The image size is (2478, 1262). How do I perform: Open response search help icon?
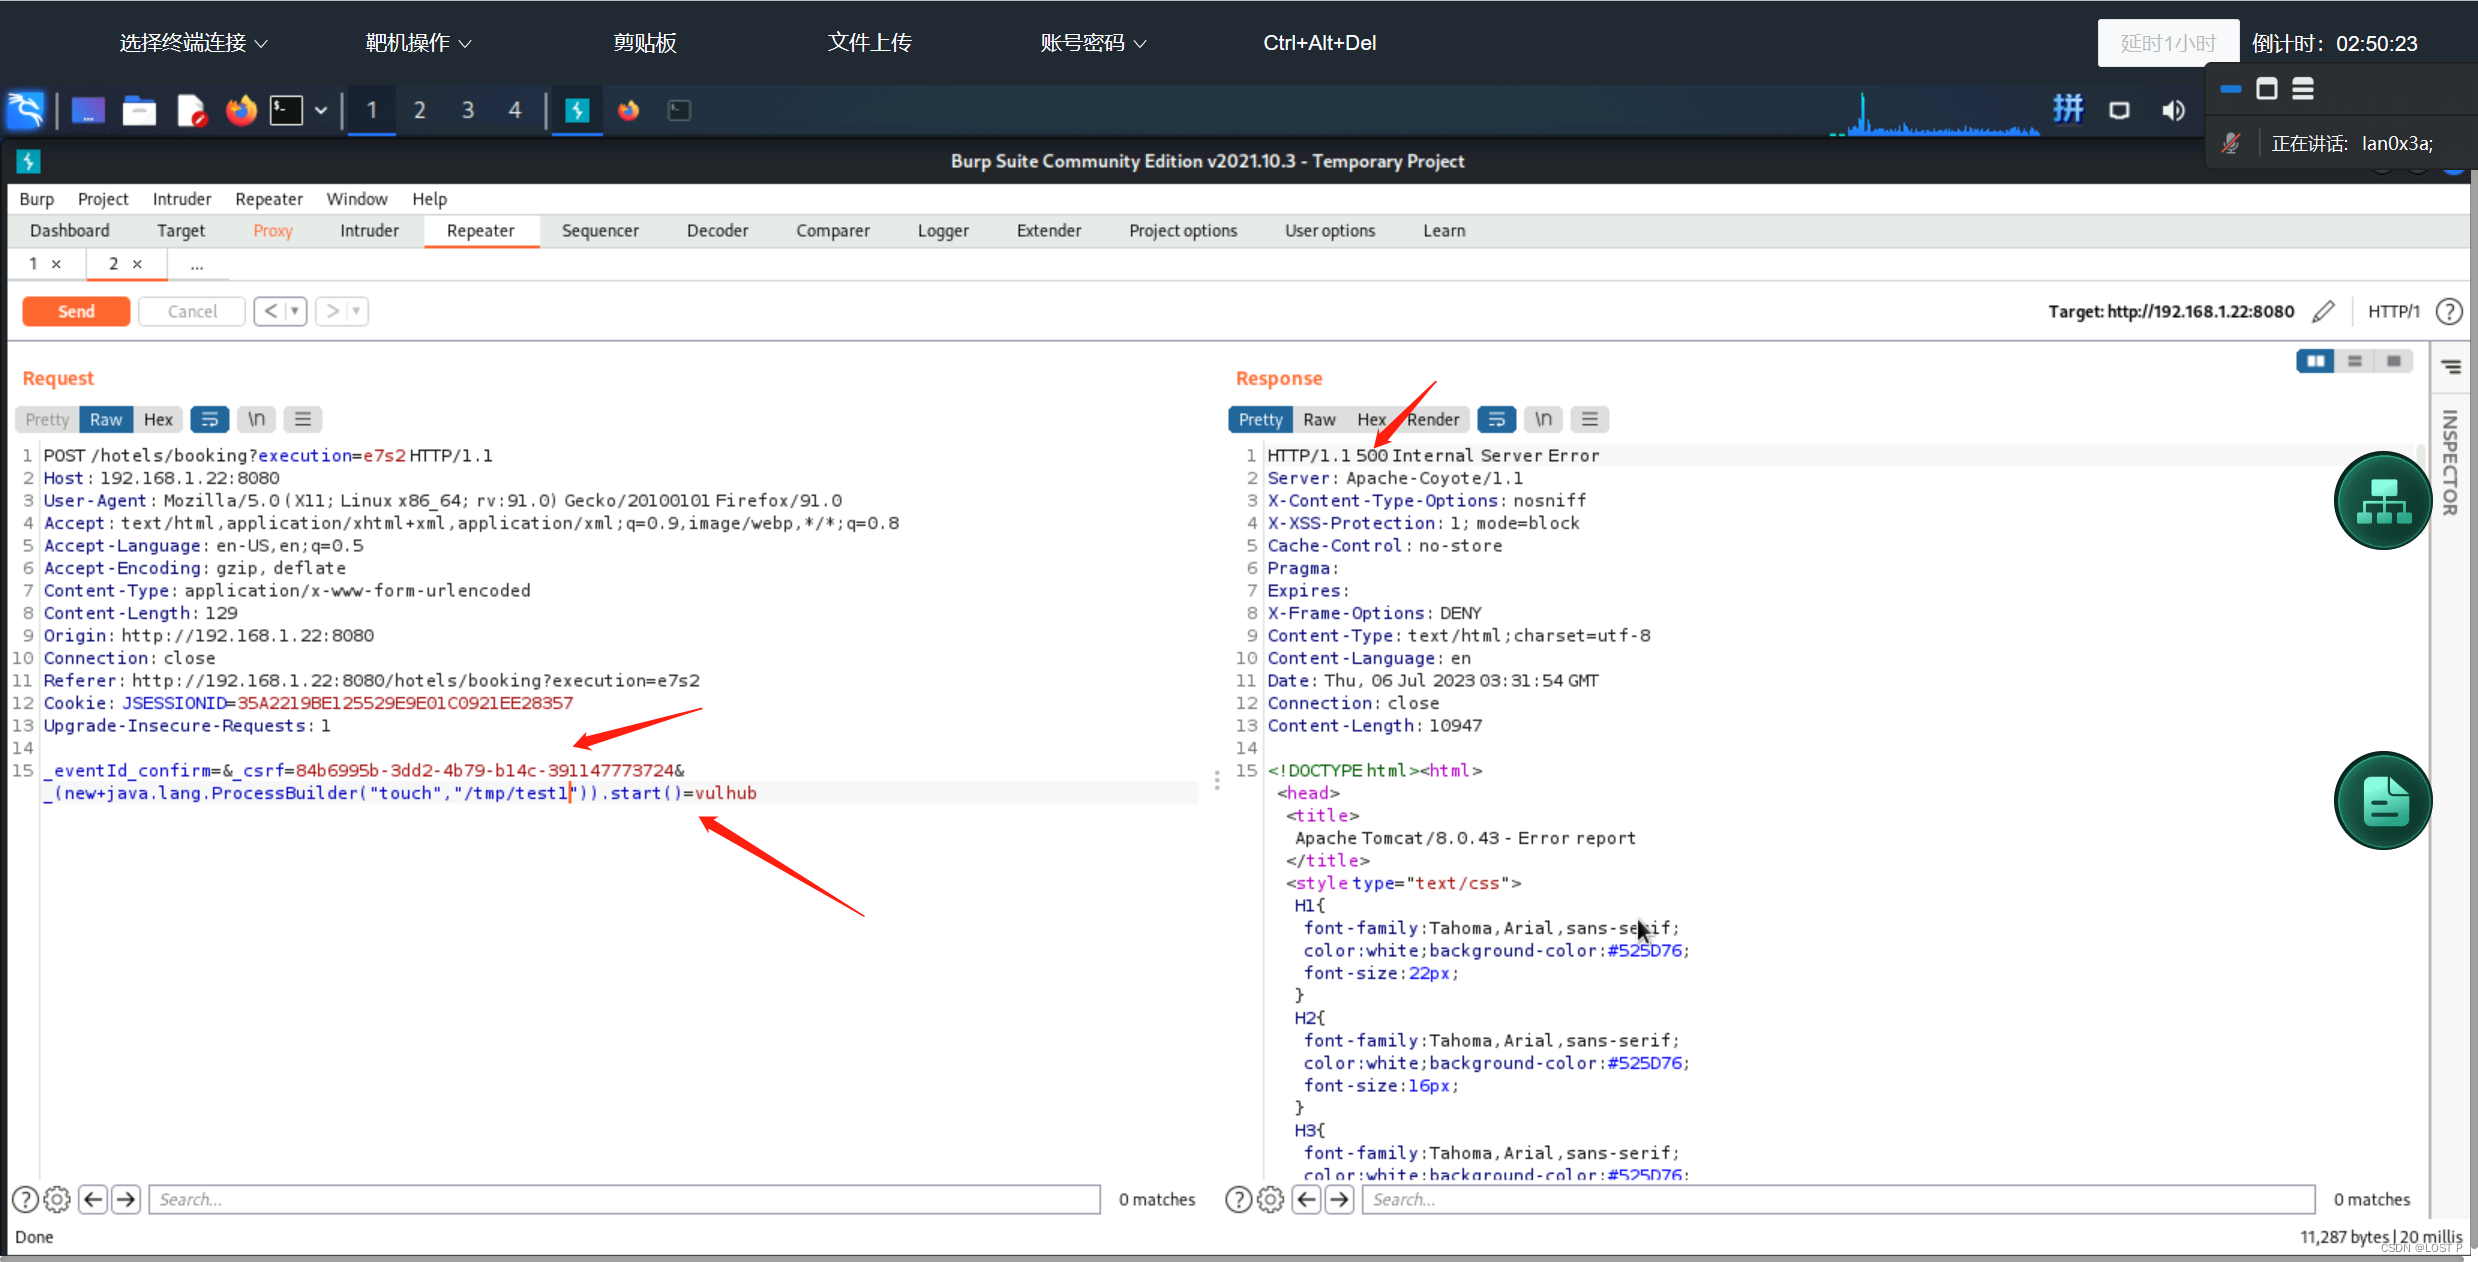coord(1238,1199)
